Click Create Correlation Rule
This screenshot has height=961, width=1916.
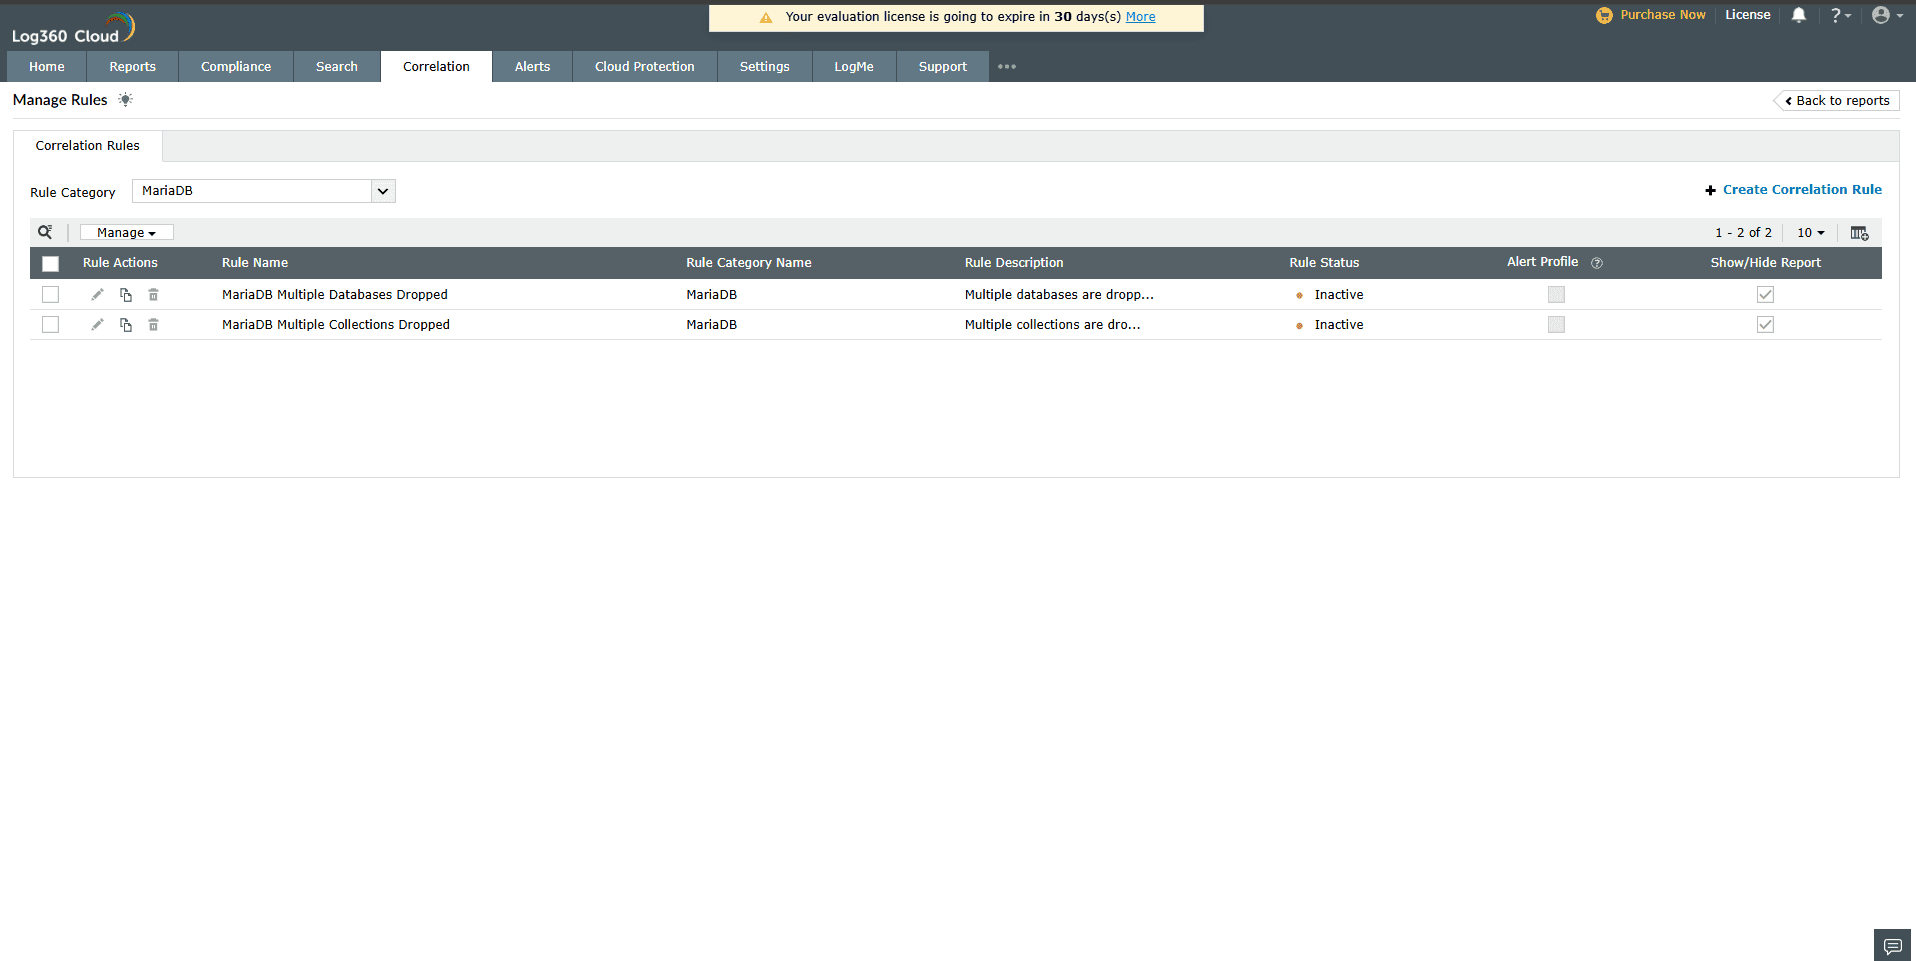[1793, 190]
